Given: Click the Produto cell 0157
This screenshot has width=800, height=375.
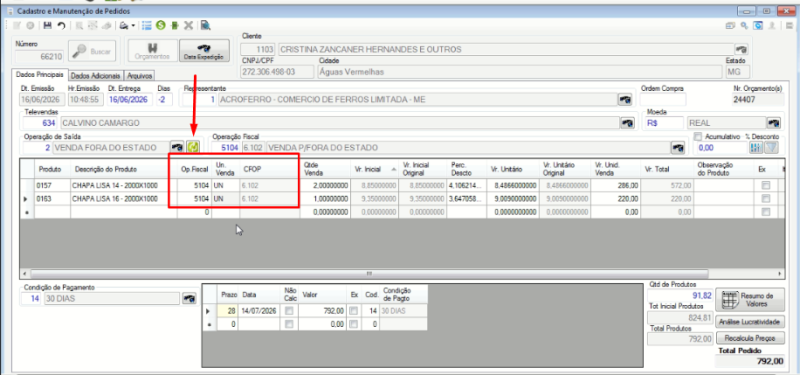Looking at the screenshot, I should pos(52,186).
